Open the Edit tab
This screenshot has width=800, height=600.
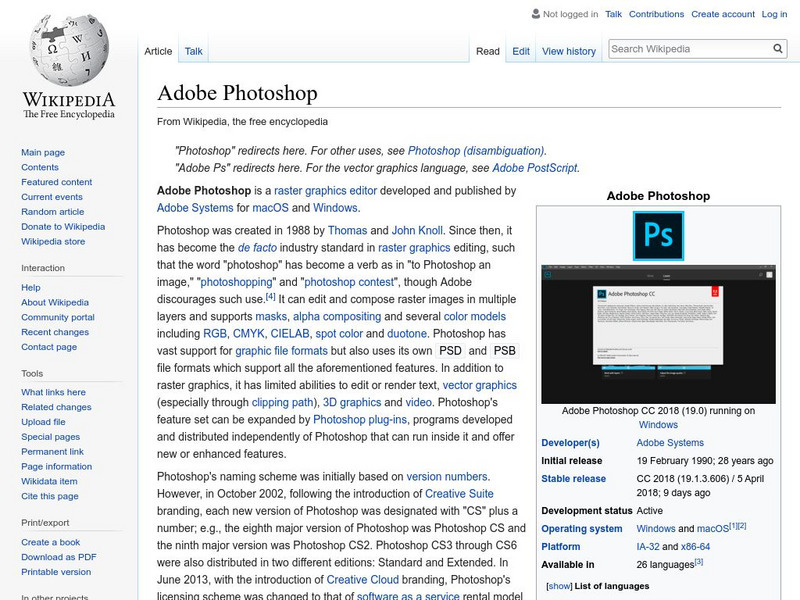(x=521, y=51)
